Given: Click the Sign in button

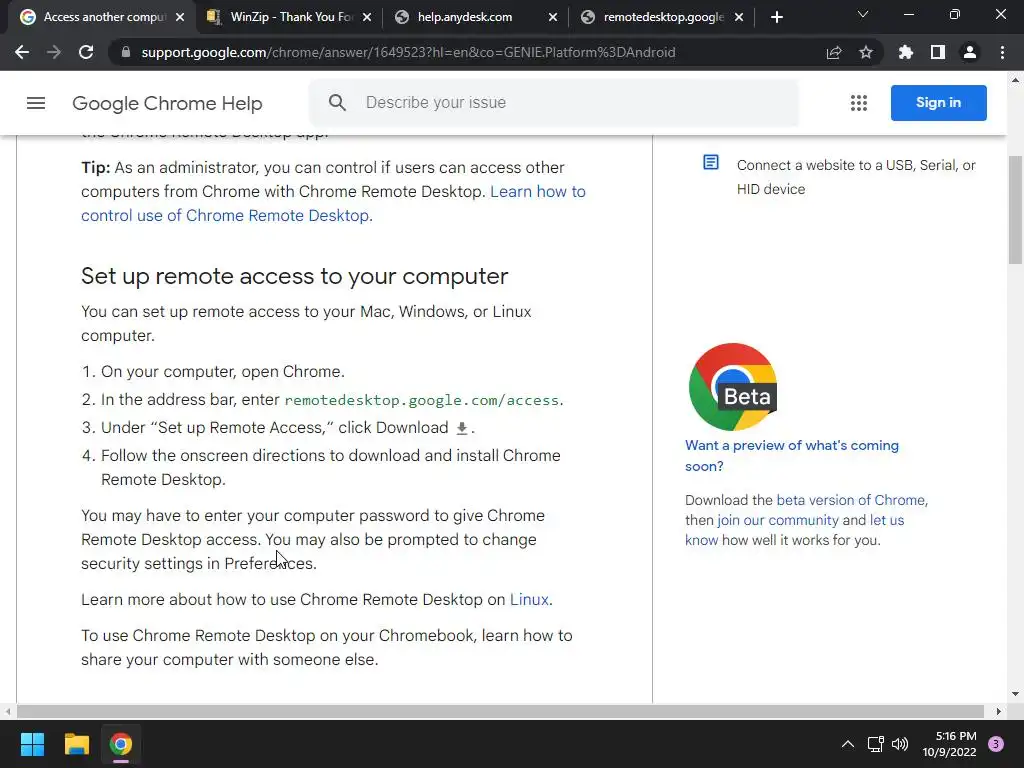Looking at the screenshot, I should [938, 103].
